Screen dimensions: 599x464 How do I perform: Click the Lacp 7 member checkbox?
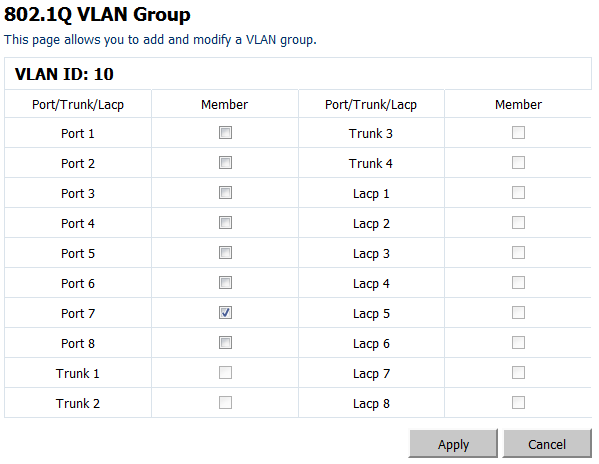pyautogui.click(x=518, y=372)
